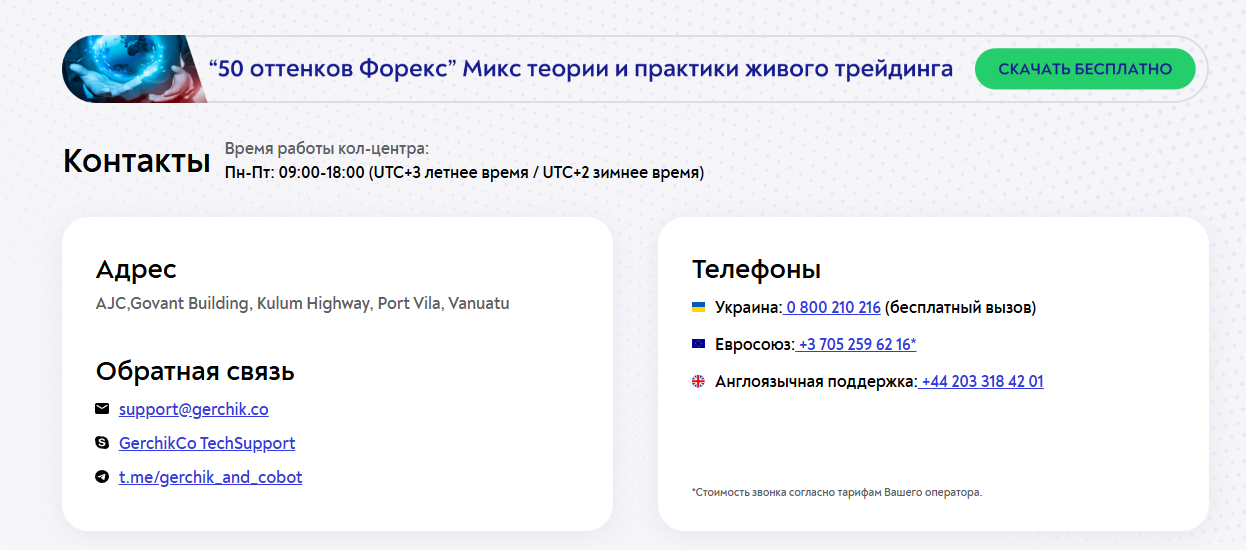This screenshot has height=550, width=1246.
Task: Click the call cost footnote text
Action: [836, 492]
